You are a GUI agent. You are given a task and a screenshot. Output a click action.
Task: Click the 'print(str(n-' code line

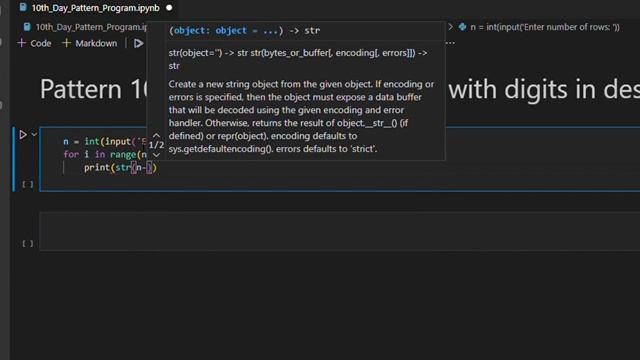pyautogui.click(x=120, y=168)
